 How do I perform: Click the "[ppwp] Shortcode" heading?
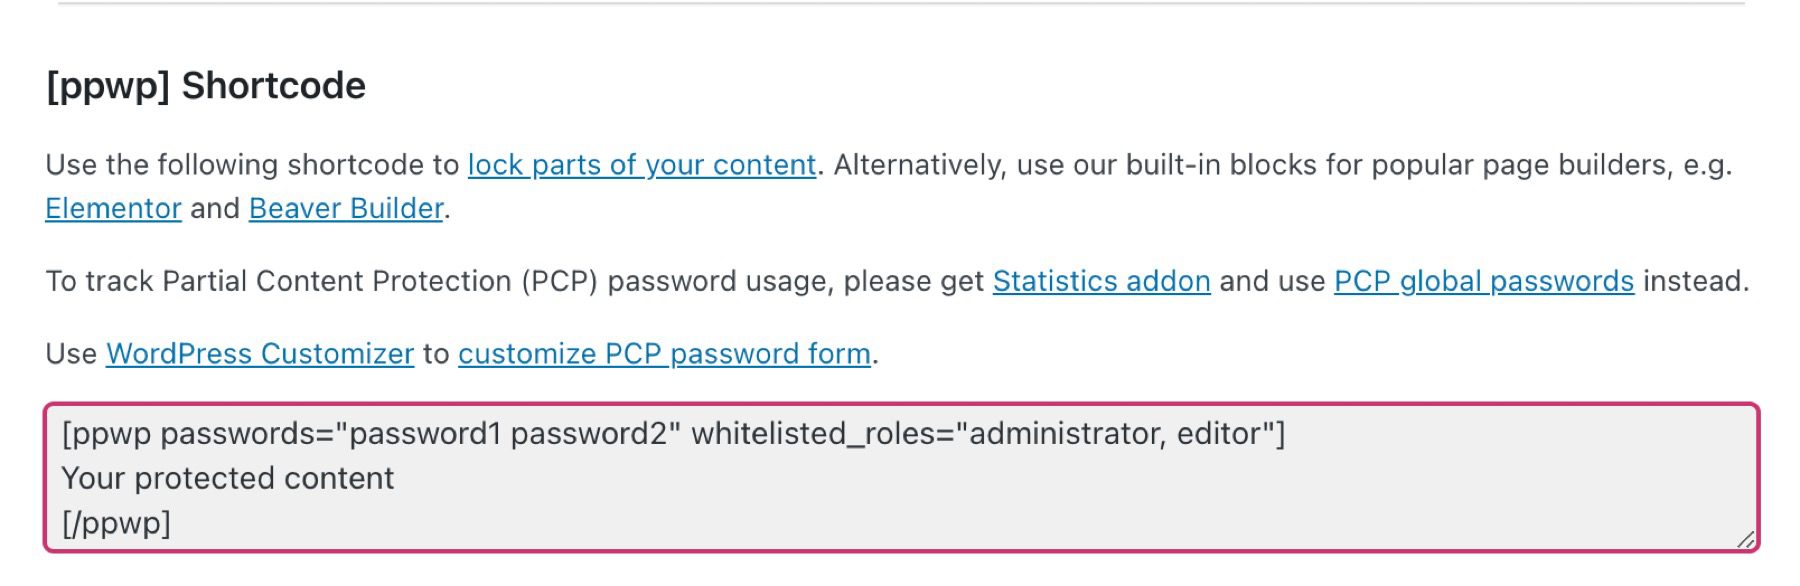click(205, 88)
